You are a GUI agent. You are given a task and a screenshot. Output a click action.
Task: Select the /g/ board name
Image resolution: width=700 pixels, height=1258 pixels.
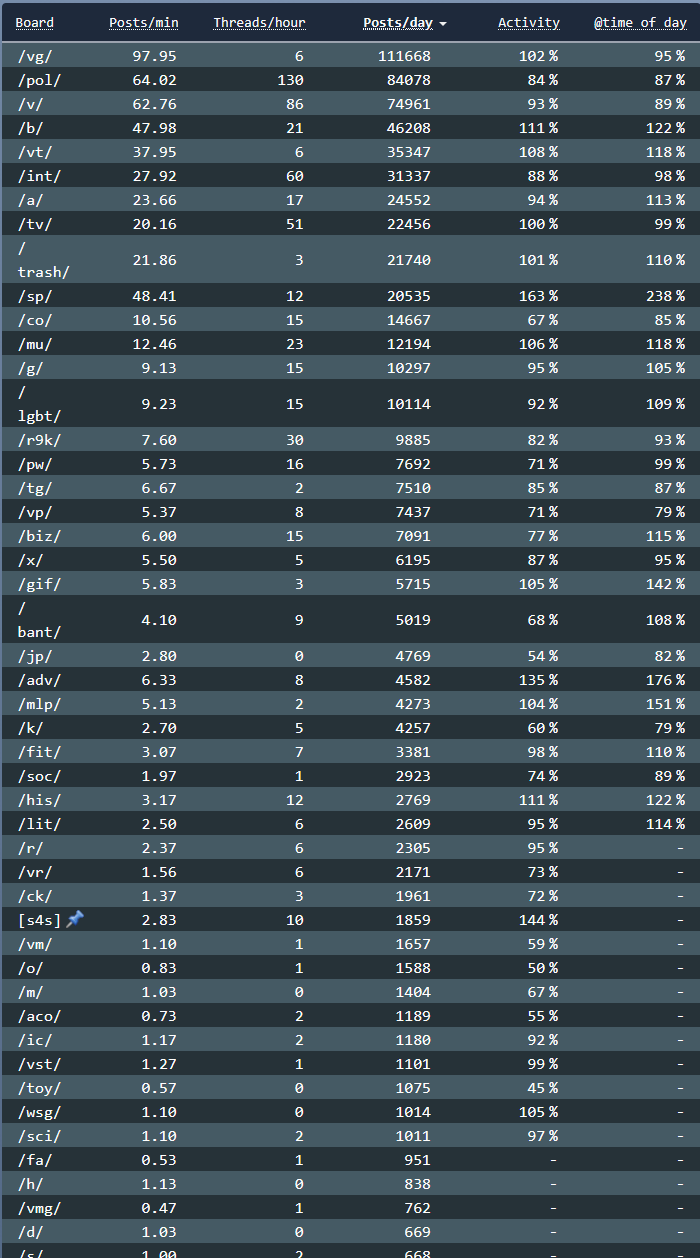[31, 368]
